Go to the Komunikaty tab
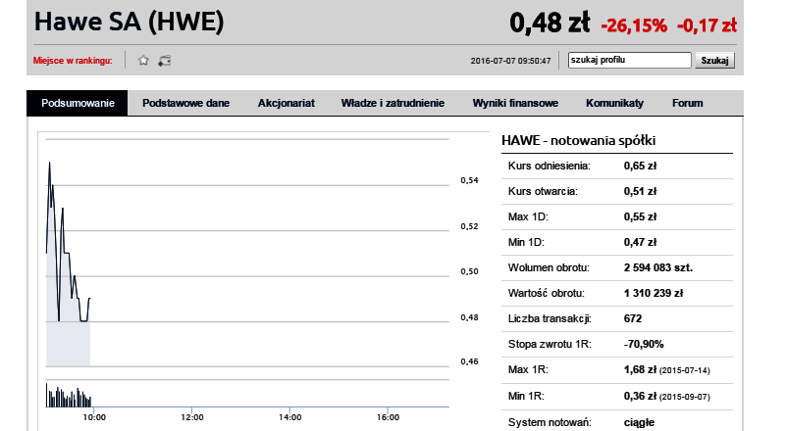 pos(615,103)
